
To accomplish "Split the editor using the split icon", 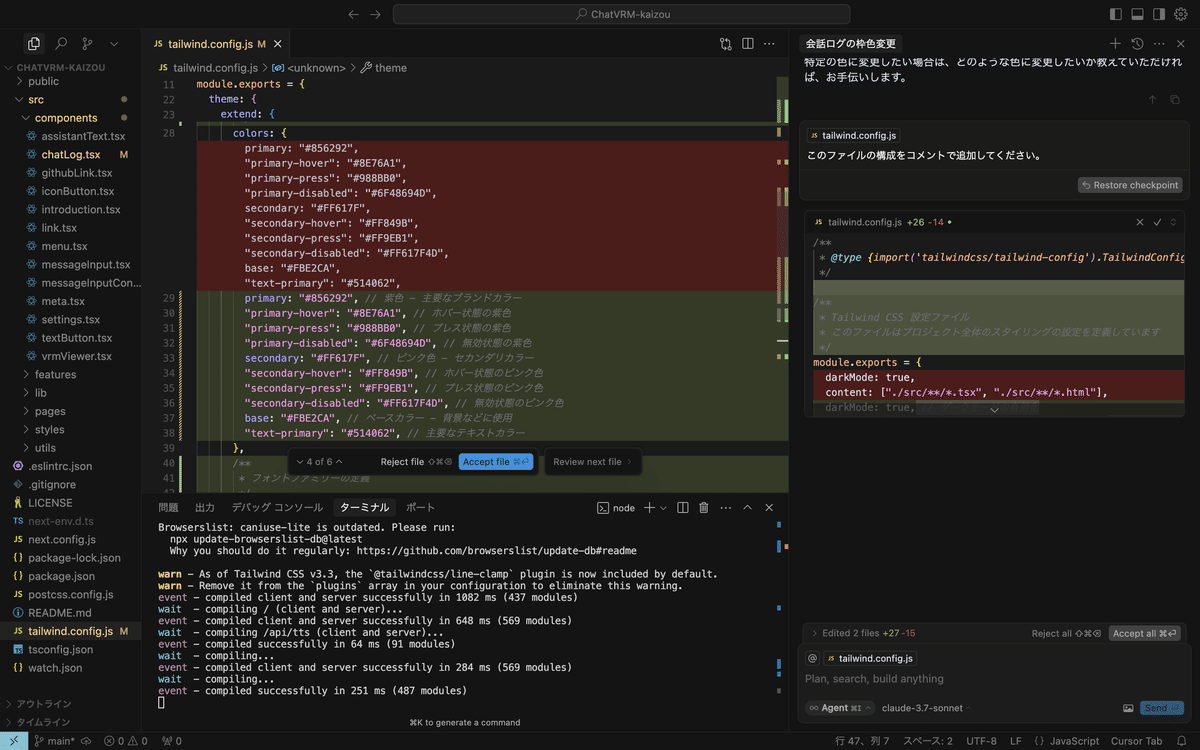I will 747,43.
